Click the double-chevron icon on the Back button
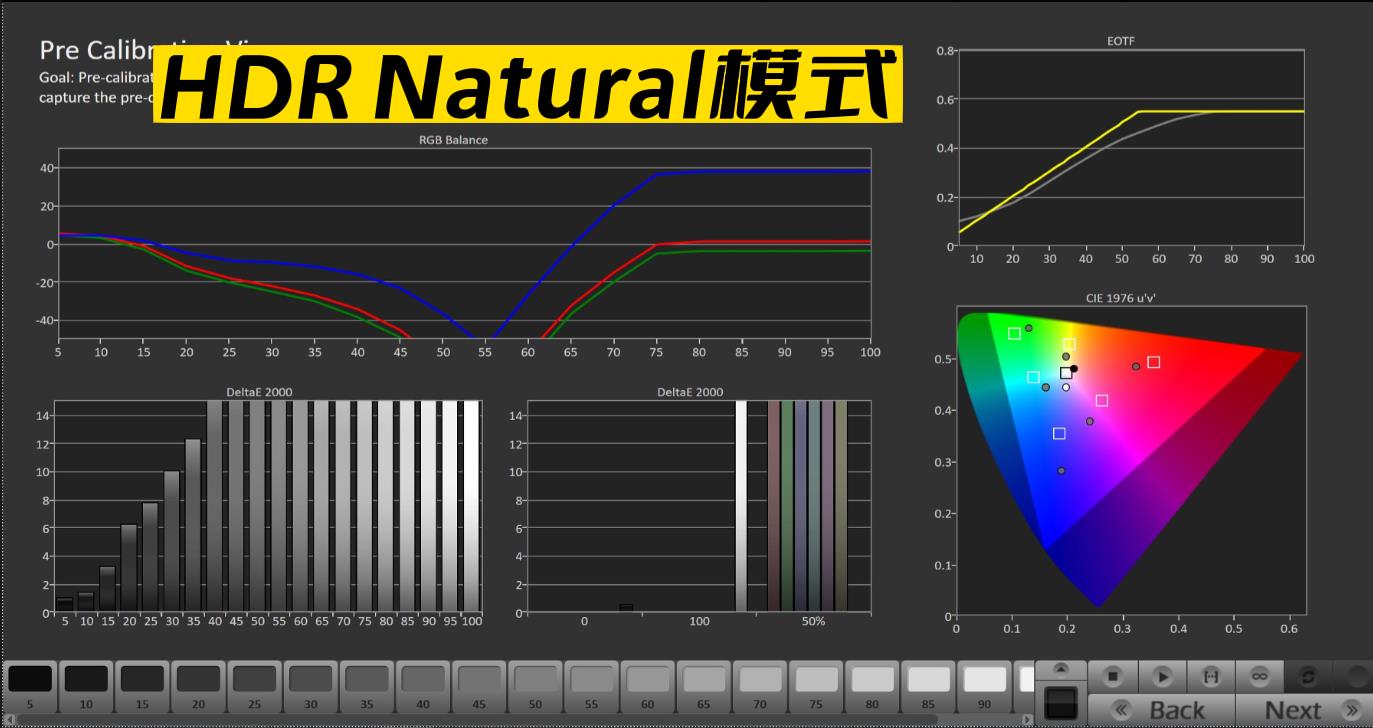Screen dimensions: 1373x728 pyautogui.click(x=1121, y=709)
